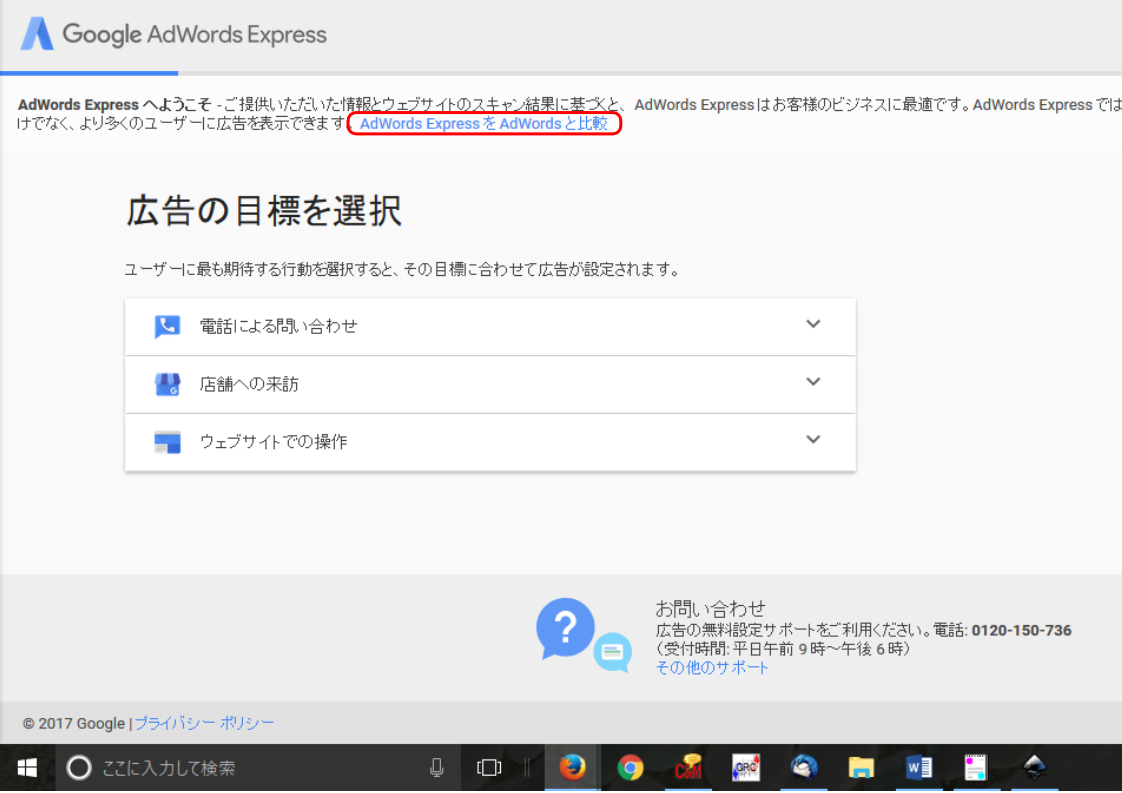Click the phone icon for 電話による問い合わせ

click(x=167, y=326)
